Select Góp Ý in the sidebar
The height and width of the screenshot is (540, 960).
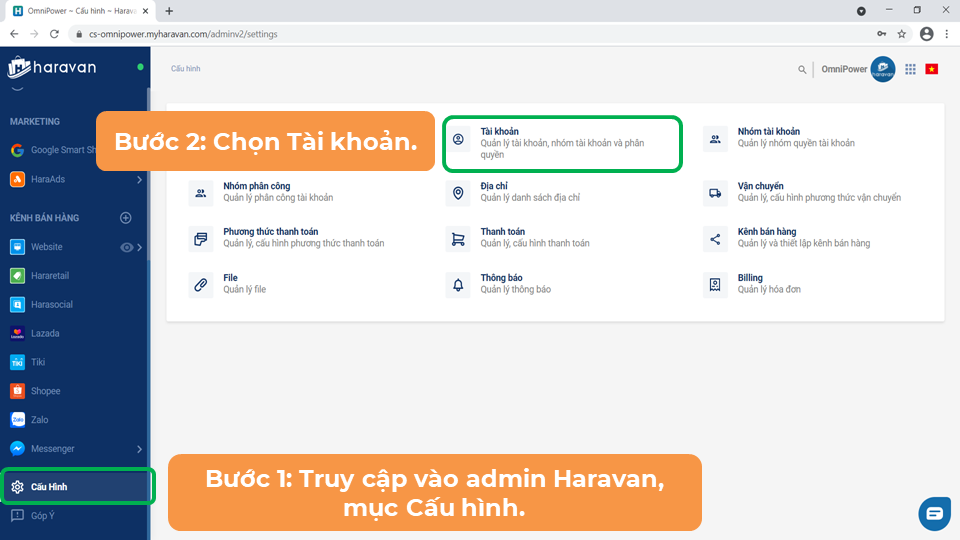42,516
